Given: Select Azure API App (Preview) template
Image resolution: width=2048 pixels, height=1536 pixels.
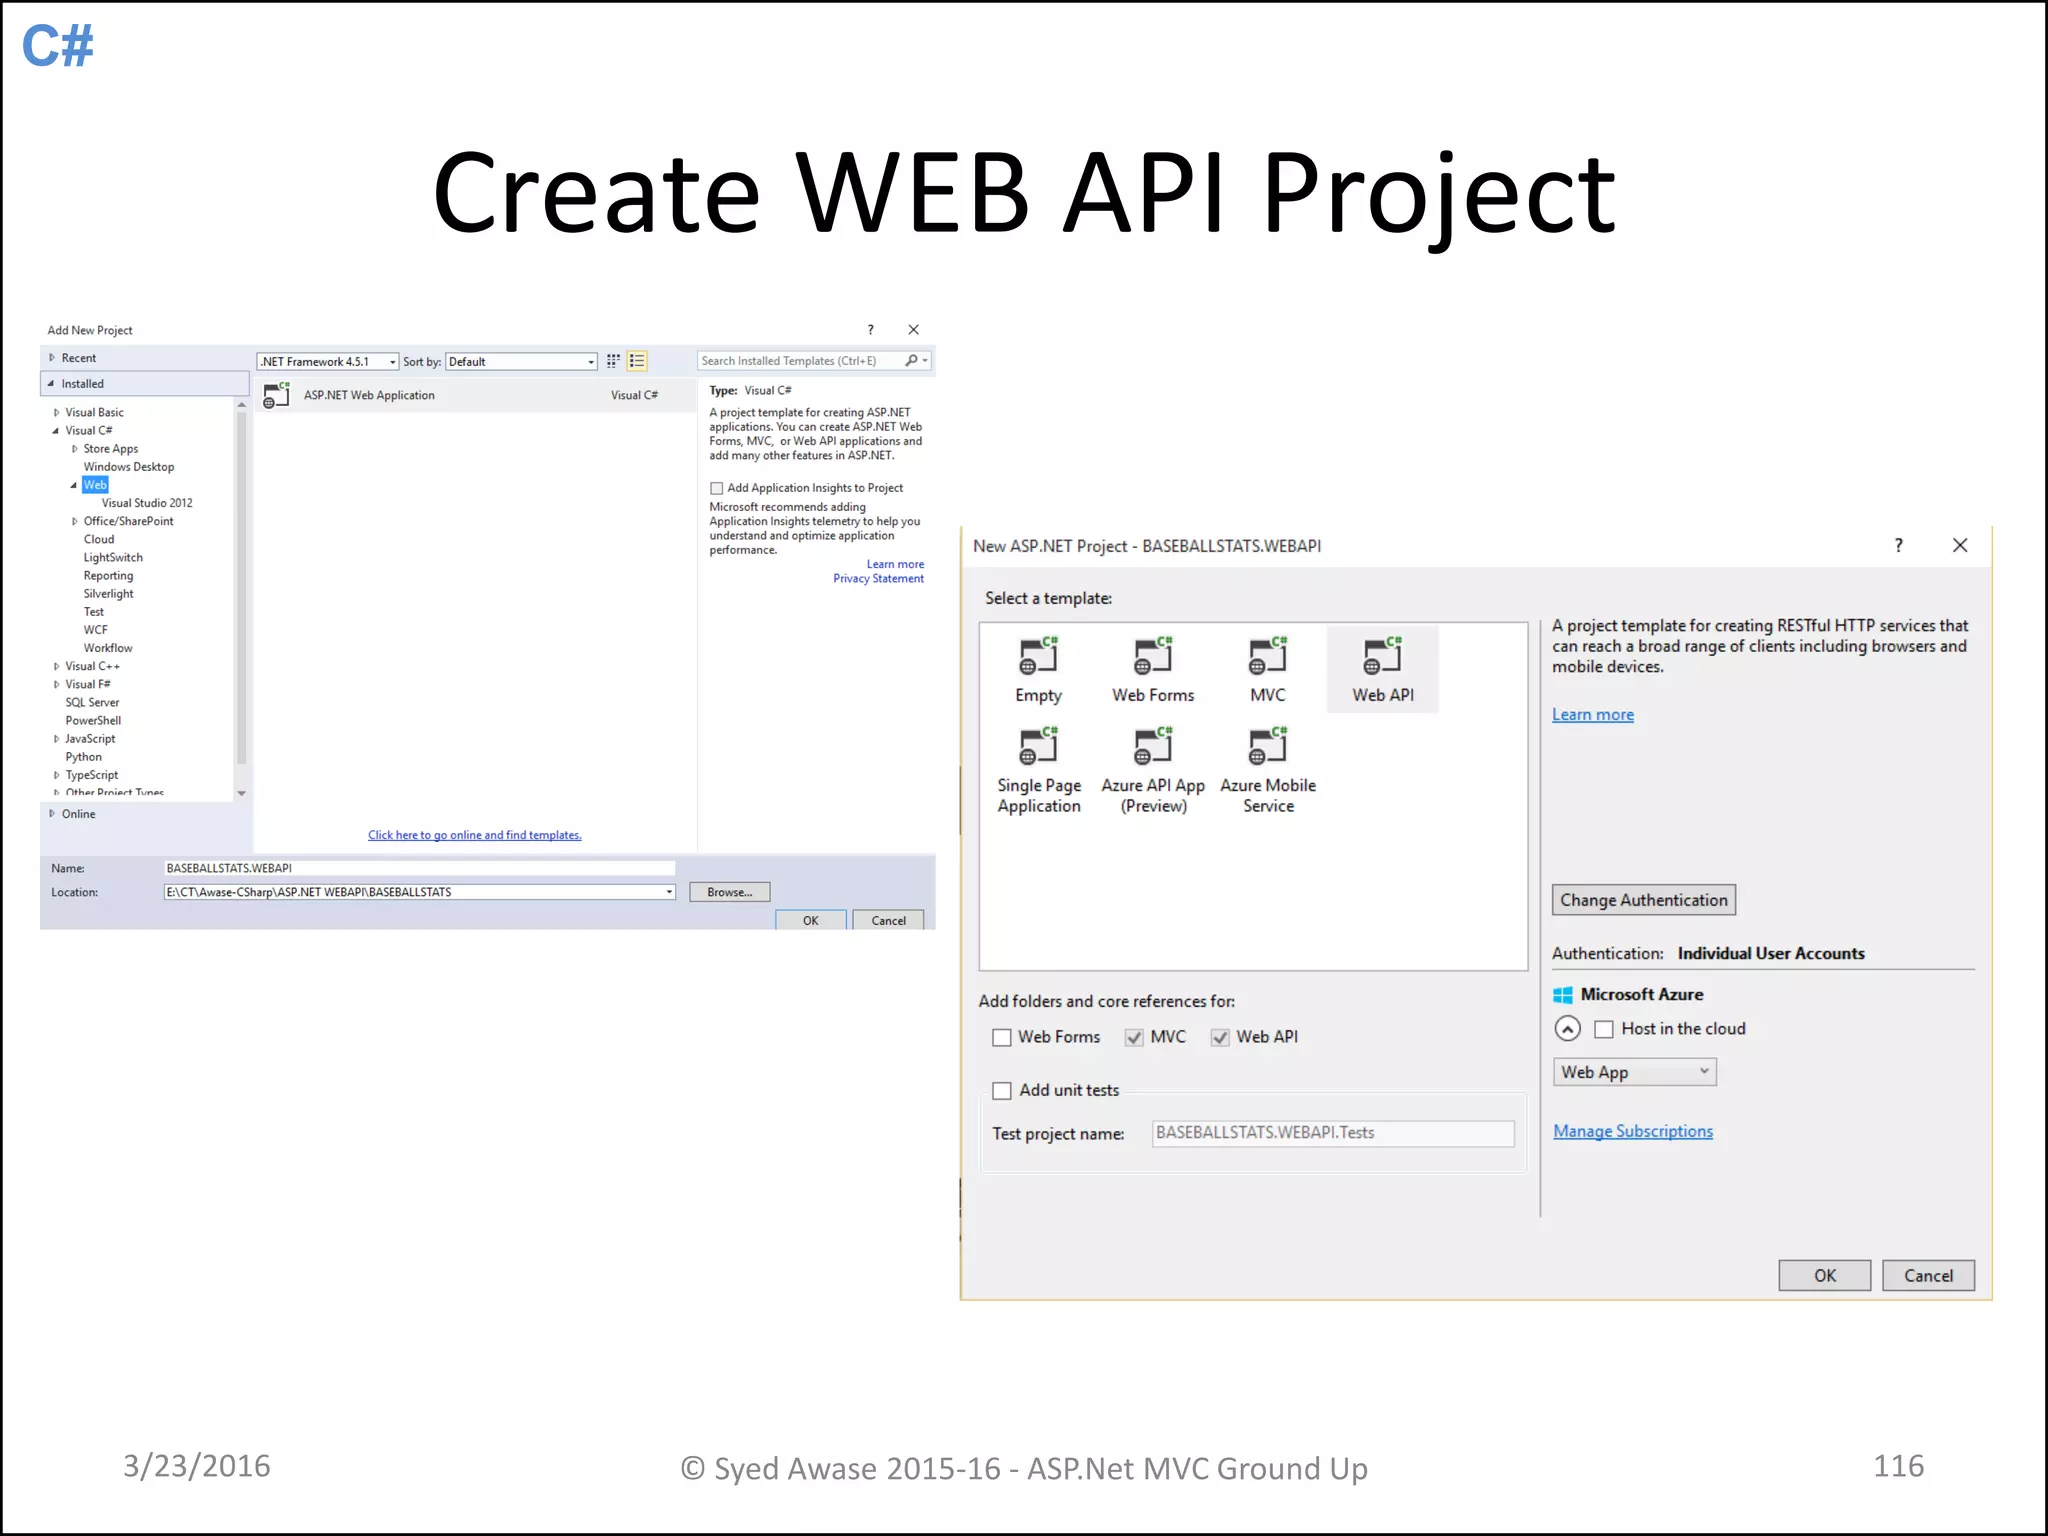Looking at the screenshot, I should tap(1153, 770).
